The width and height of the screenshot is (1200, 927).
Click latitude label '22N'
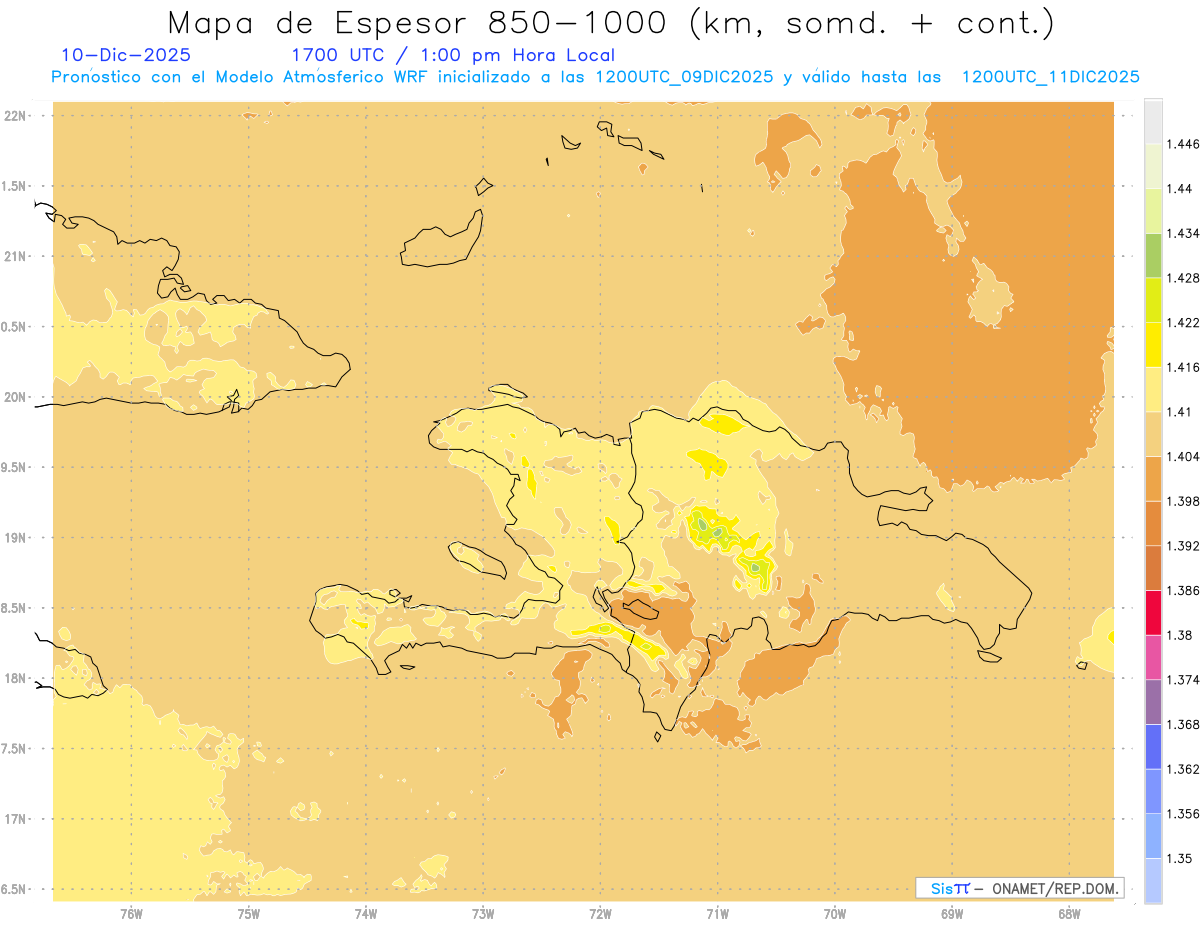pyautogui.click(x=16, y=116)
